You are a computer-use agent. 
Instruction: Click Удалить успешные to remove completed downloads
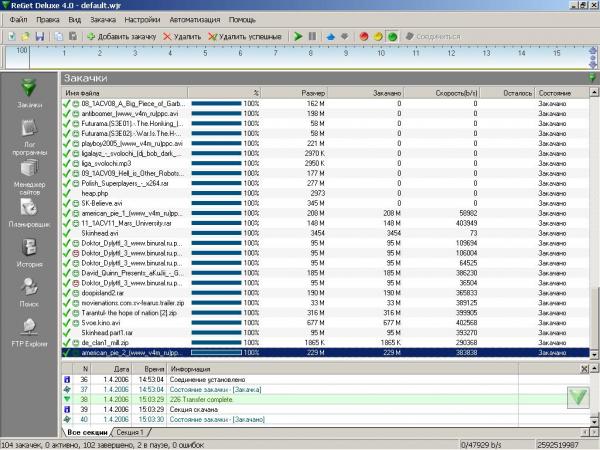click(245, 36)
